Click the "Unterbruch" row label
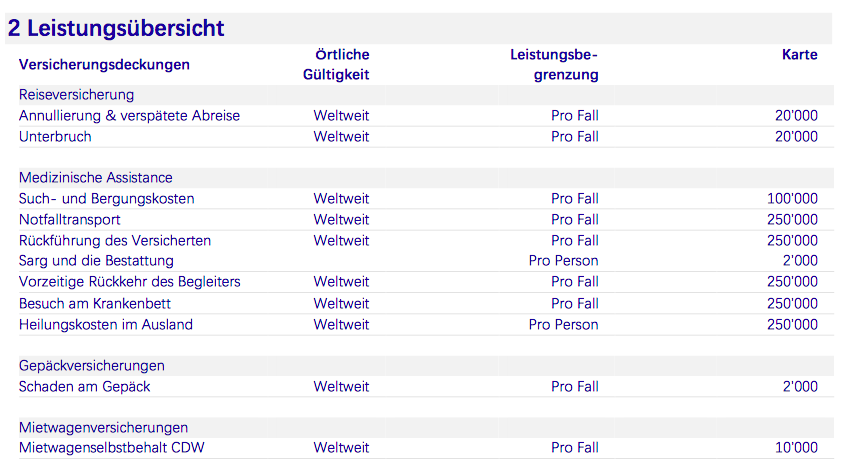Screen dimensions: 841x470 click(55, 137)
